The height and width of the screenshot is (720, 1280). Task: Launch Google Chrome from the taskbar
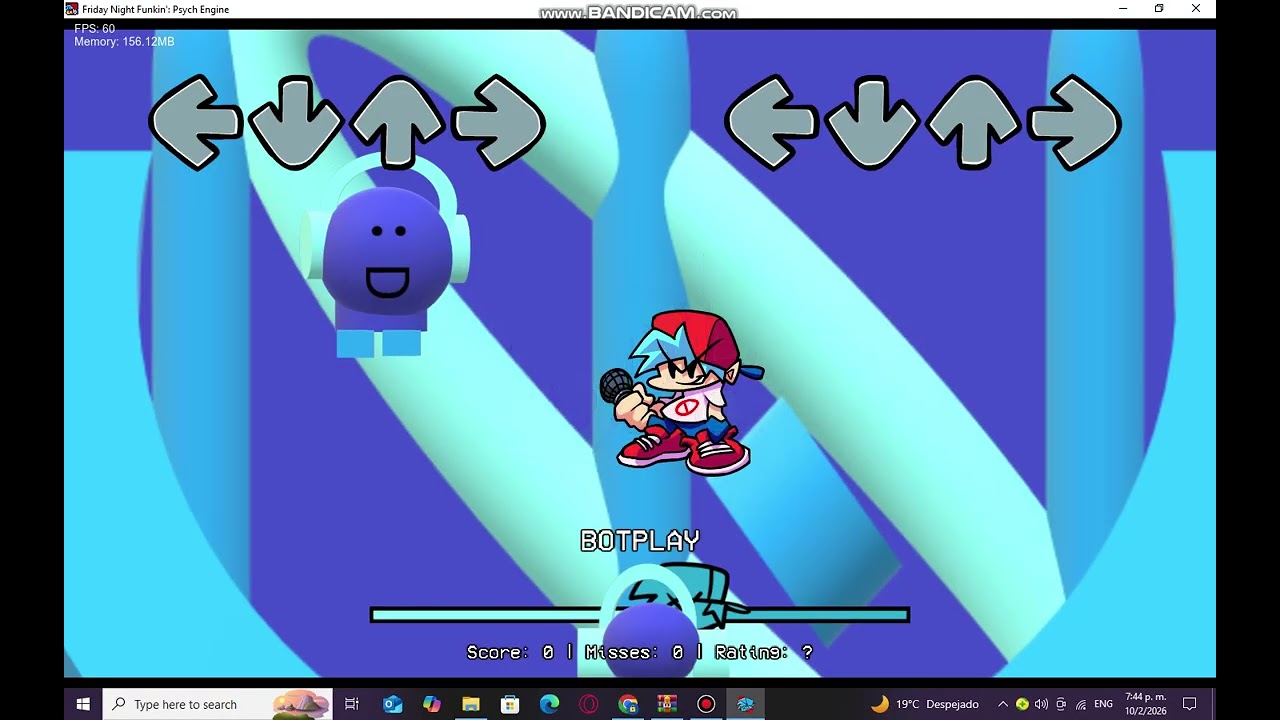[628, 704]
